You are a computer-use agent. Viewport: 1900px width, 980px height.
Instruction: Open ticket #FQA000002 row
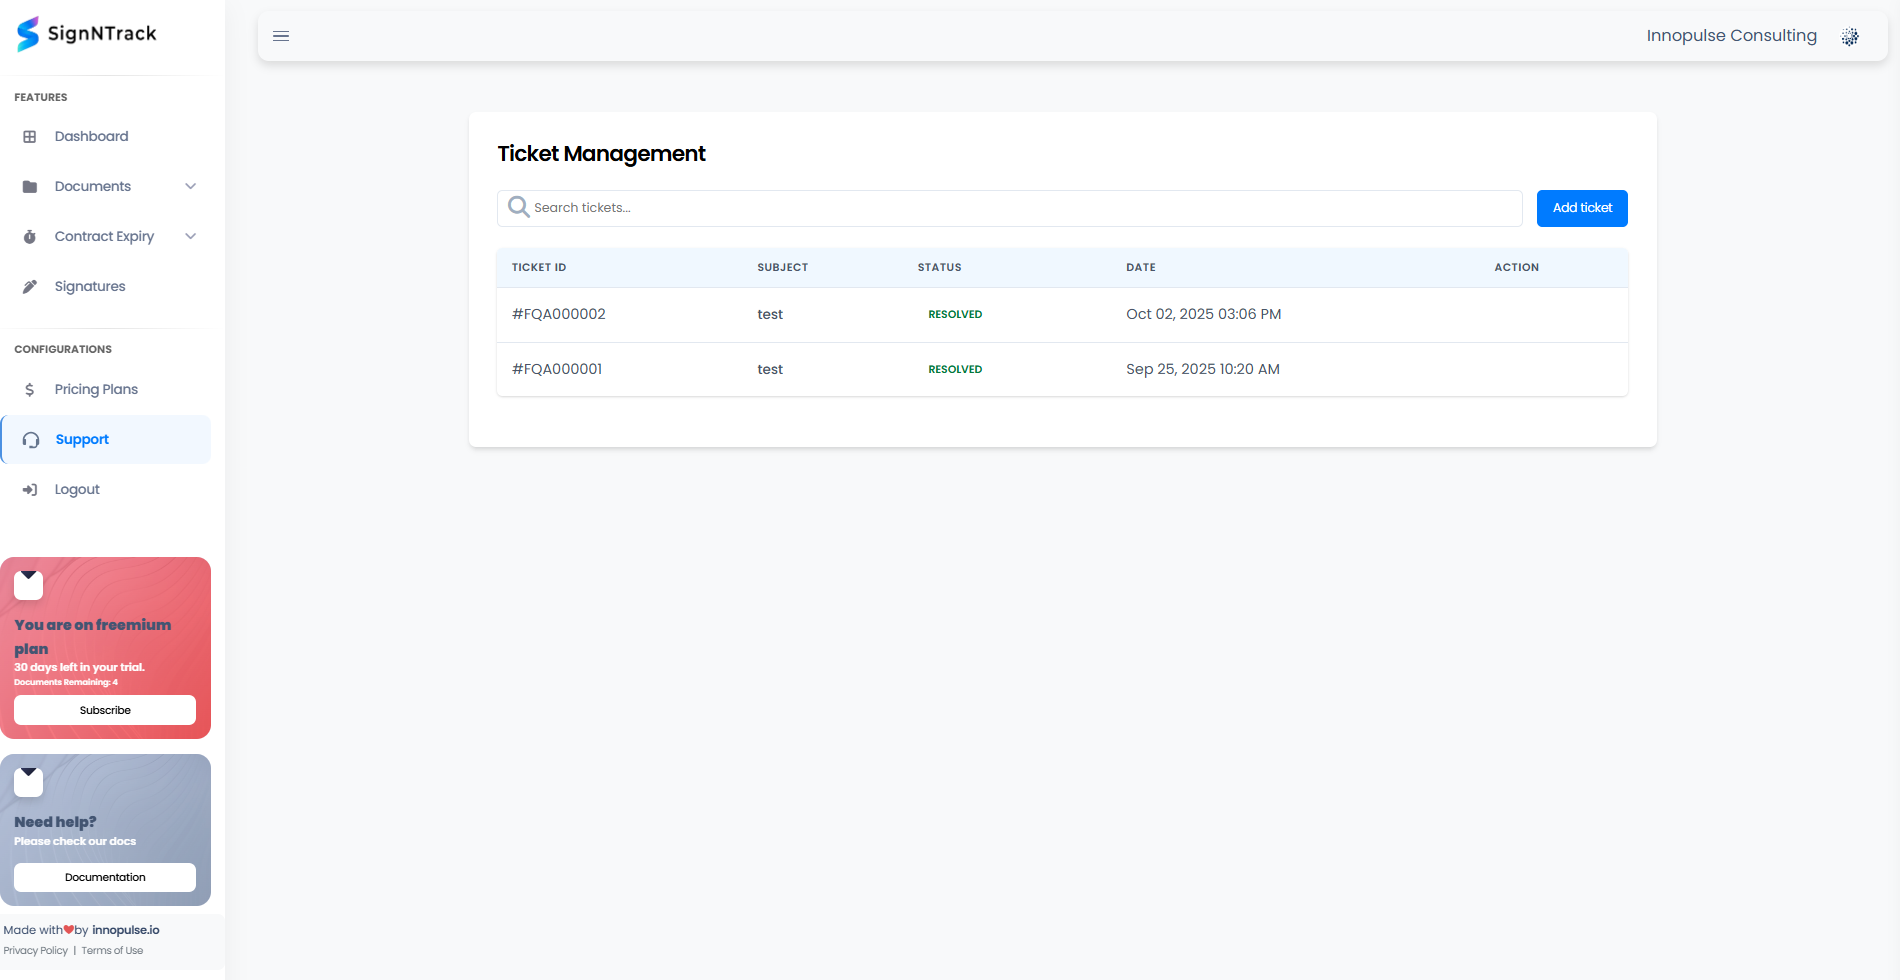click(559, 314)
